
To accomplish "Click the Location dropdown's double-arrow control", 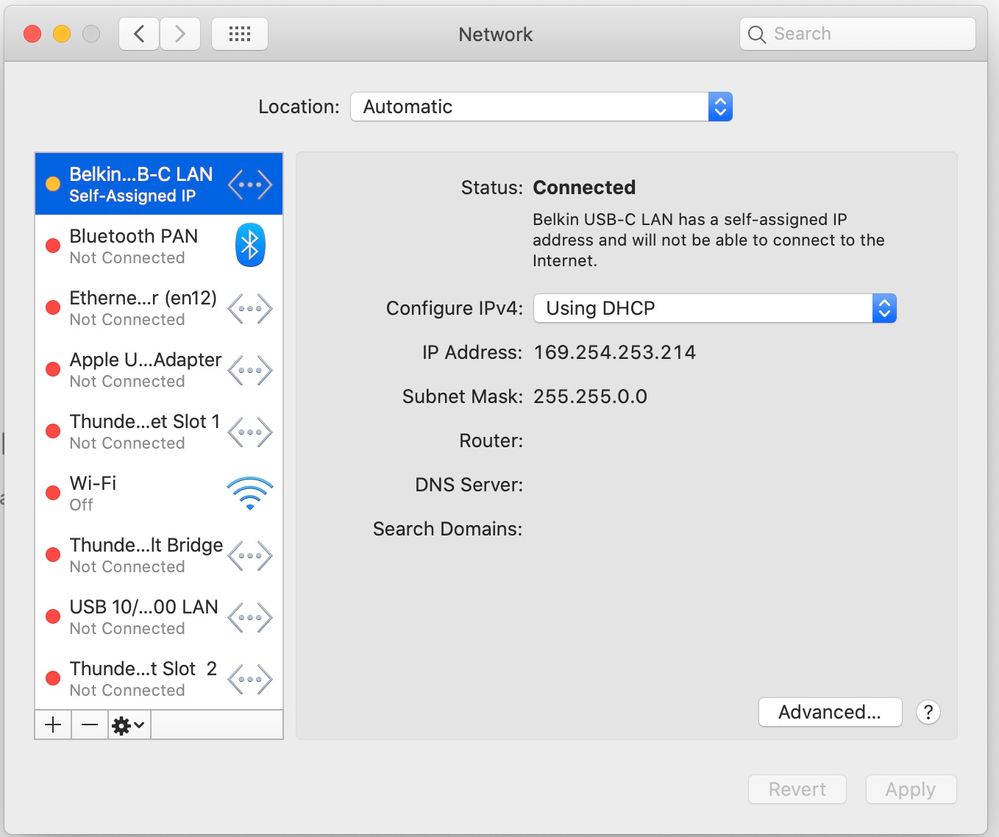I will [720, 106].
